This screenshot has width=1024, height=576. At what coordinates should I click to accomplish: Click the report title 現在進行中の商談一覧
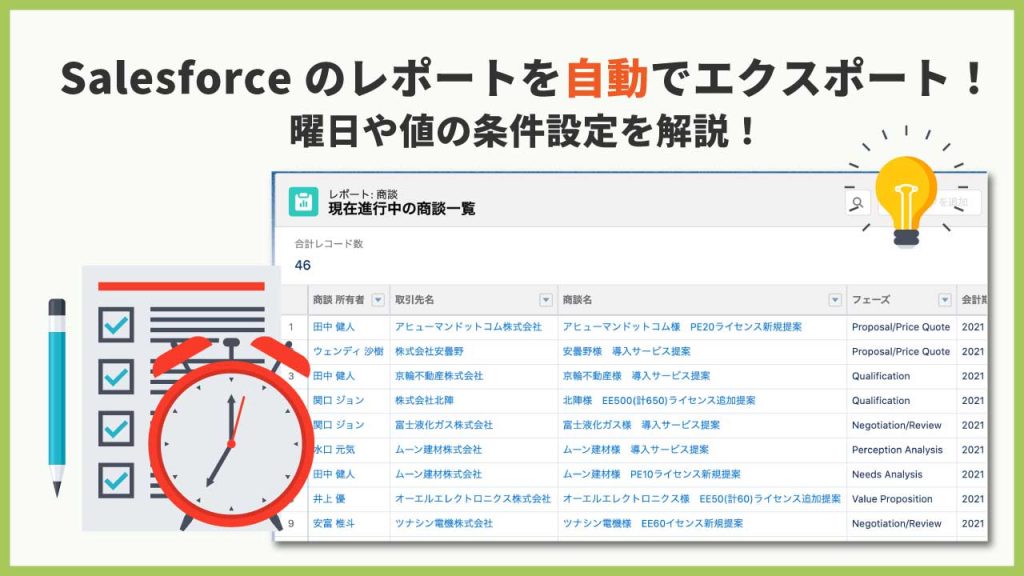click(x=402, y=209)
